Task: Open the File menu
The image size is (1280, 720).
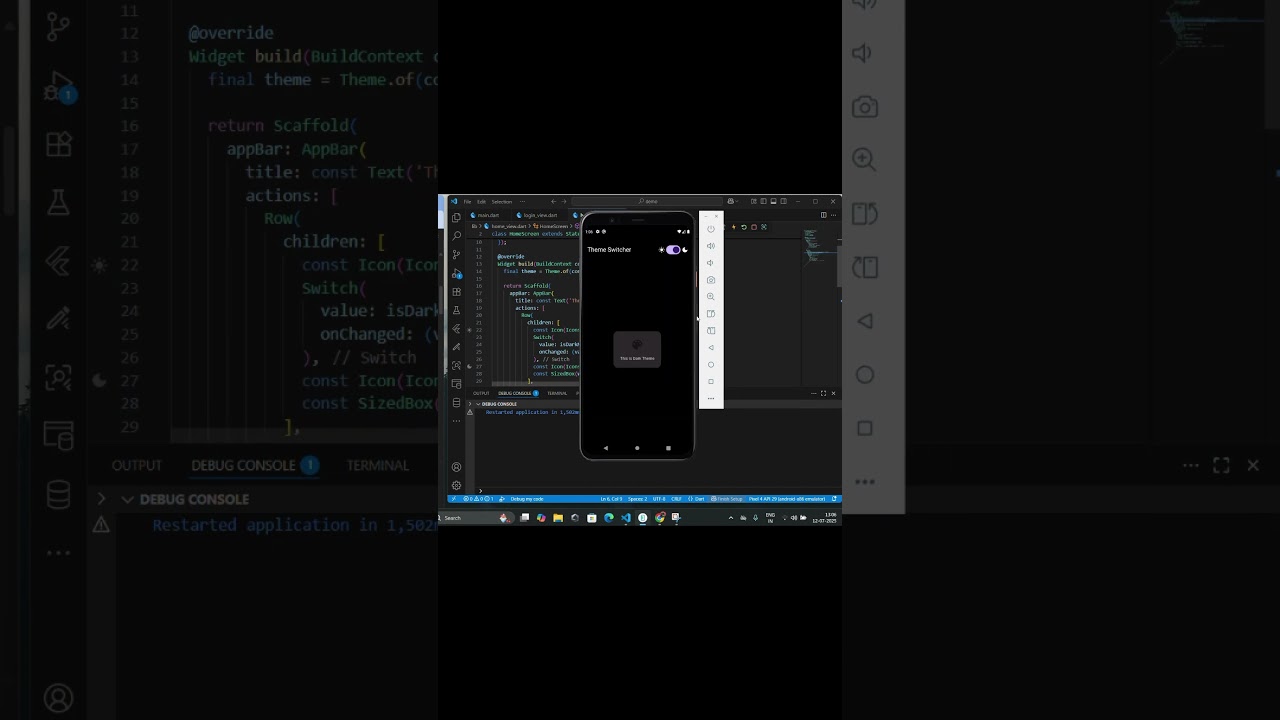Action: pyautogui.click(x=467, y=201)
